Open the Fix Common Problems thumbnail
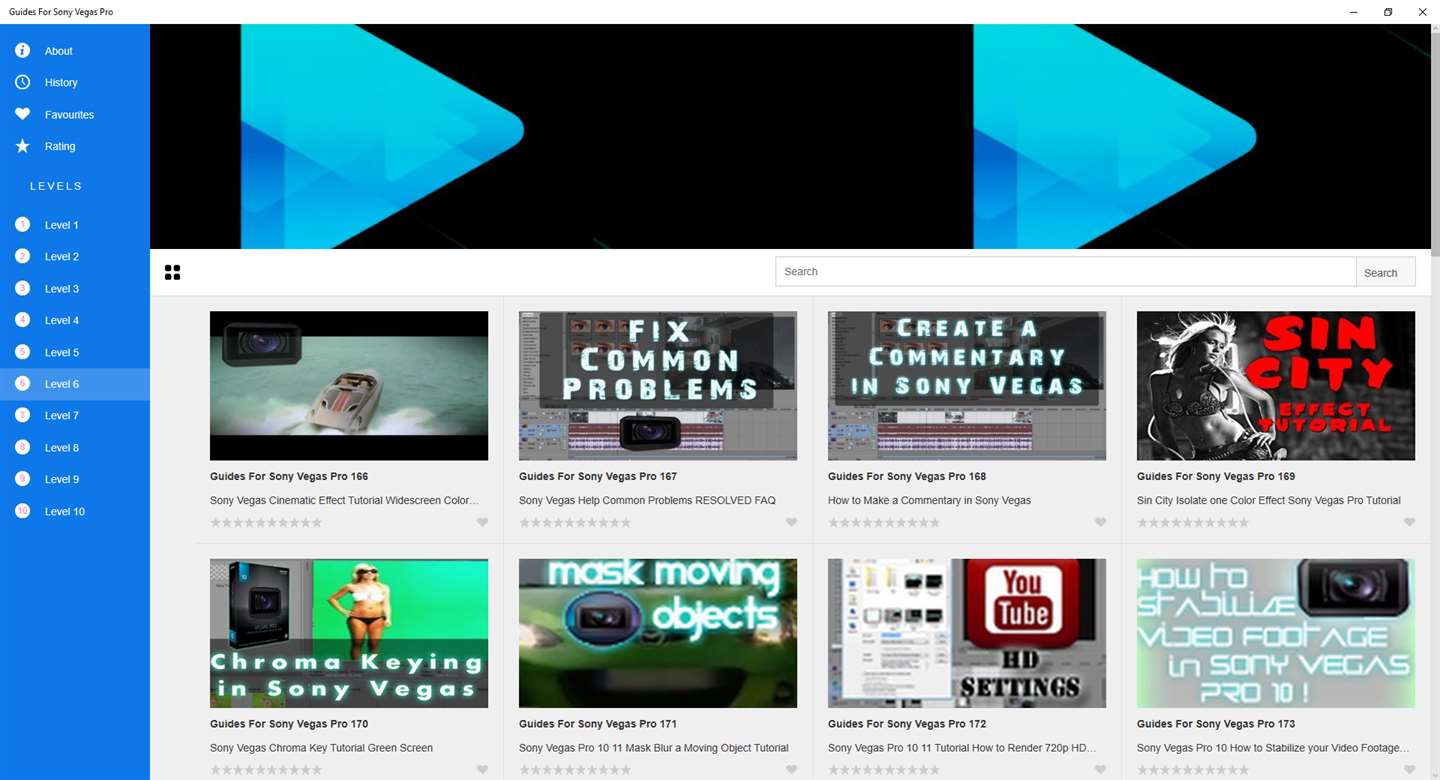 pos(658,385)
